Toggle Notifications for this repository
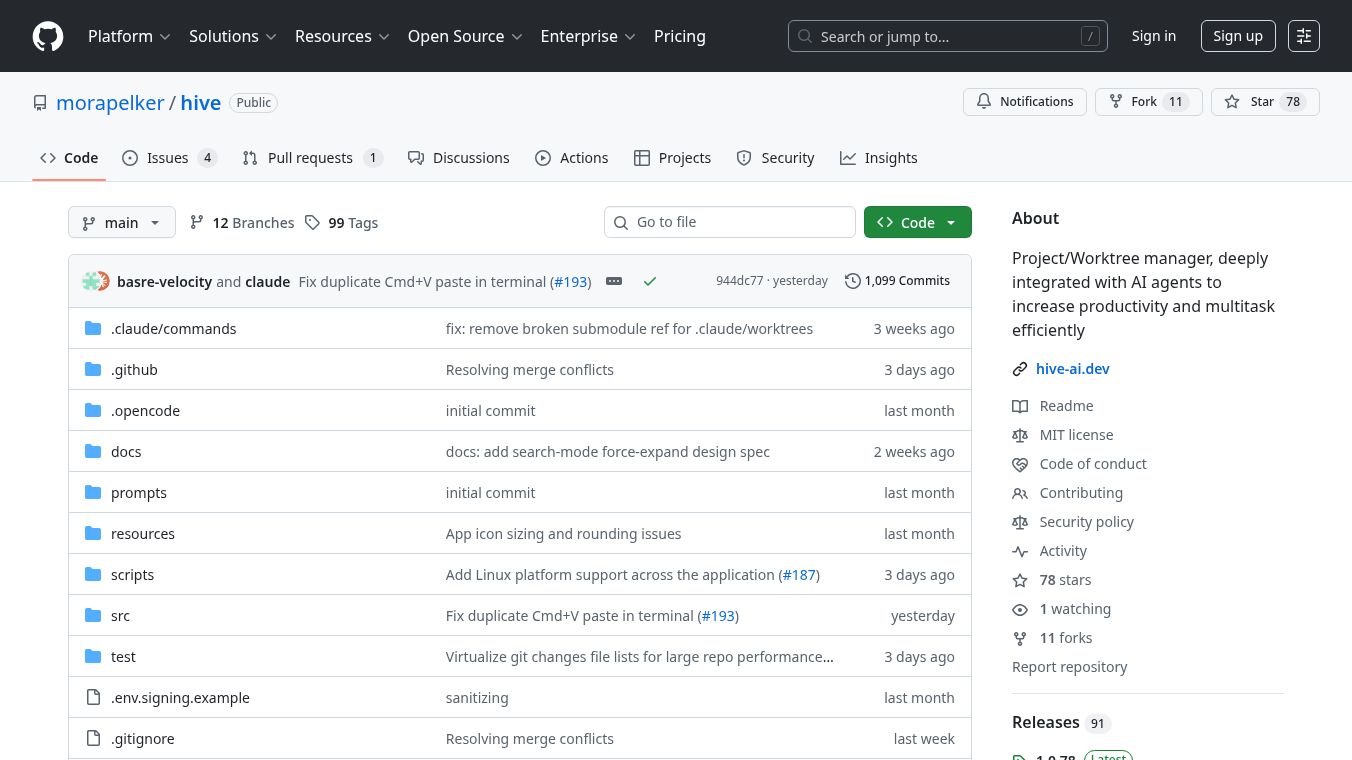The width and height of the screenshot is (1352, 760). click(1024, 102)
